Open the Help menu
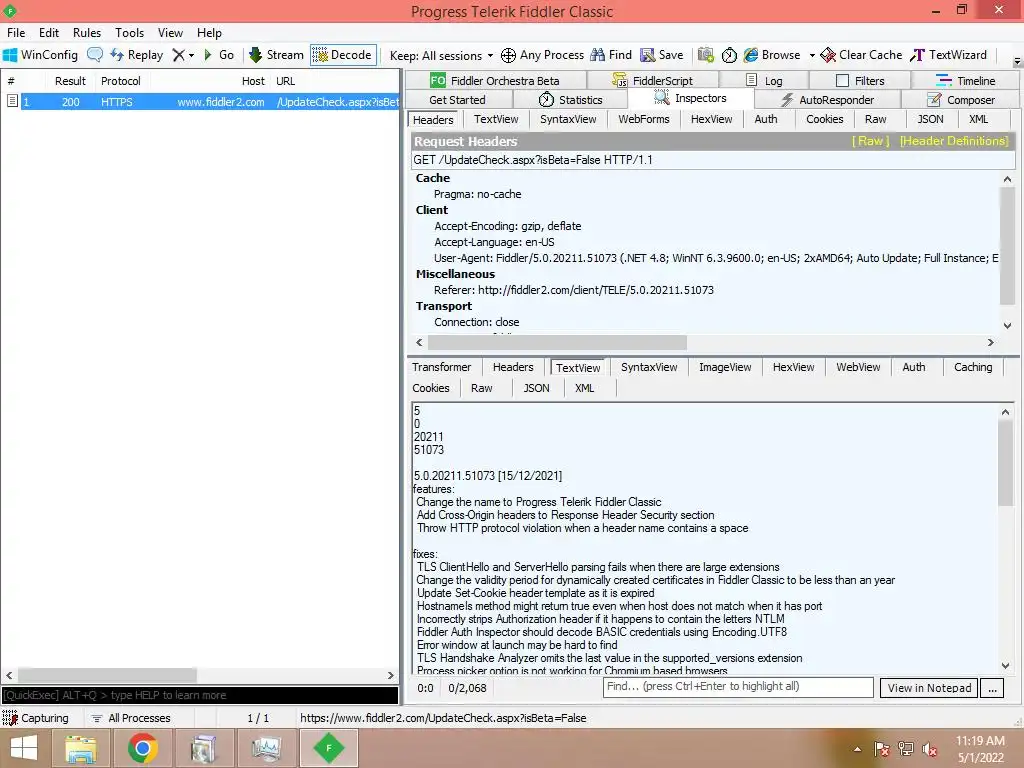Viewport: 1024px width, 768px height. click(x=209, y=33)
